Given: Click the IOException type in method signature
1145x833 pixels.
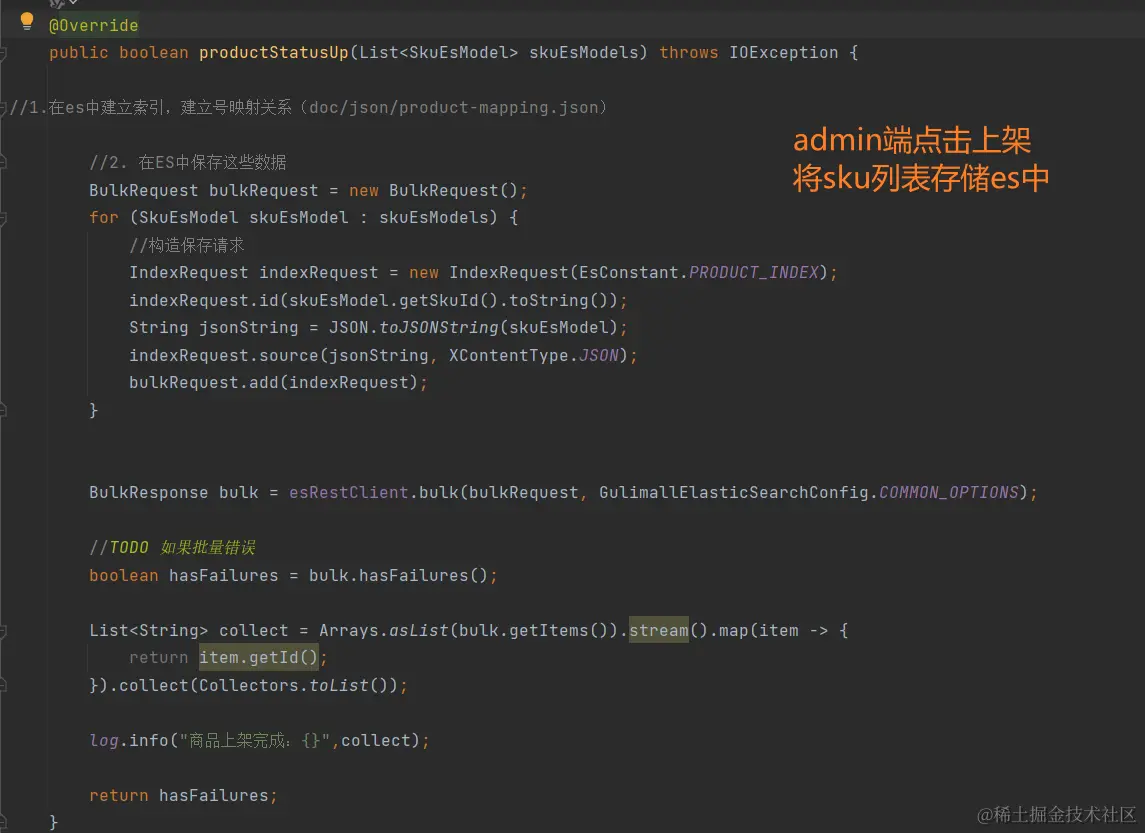Looking at the screenshot, I should click(784, 53).
